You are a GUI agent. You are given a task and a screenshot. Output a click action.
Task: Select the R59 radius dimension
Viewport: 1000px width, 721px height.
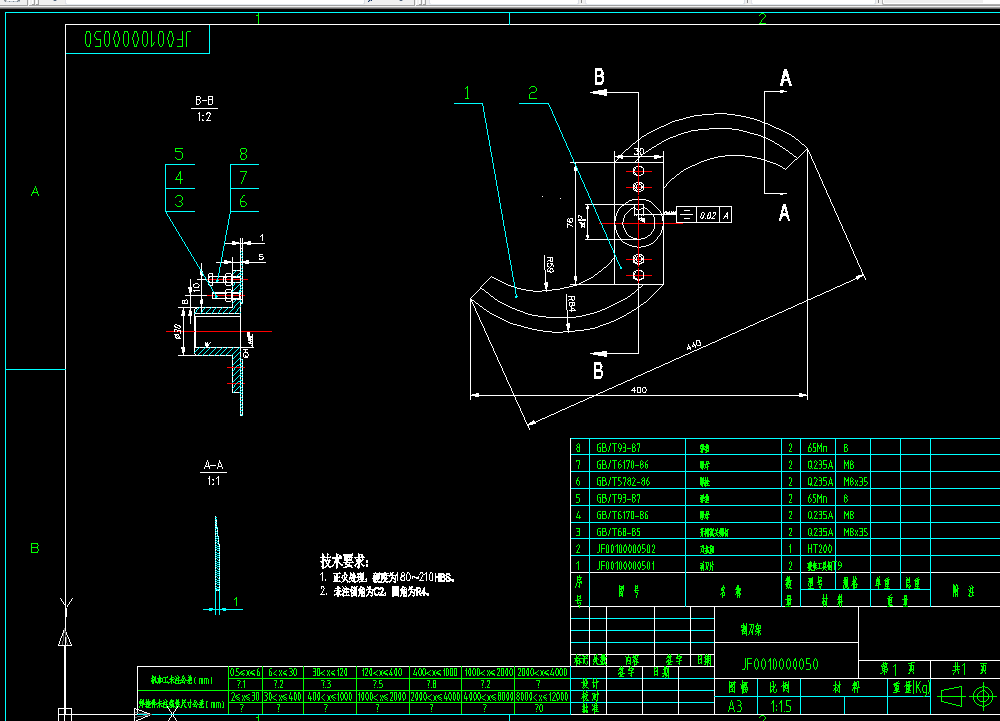click(550, 265)
